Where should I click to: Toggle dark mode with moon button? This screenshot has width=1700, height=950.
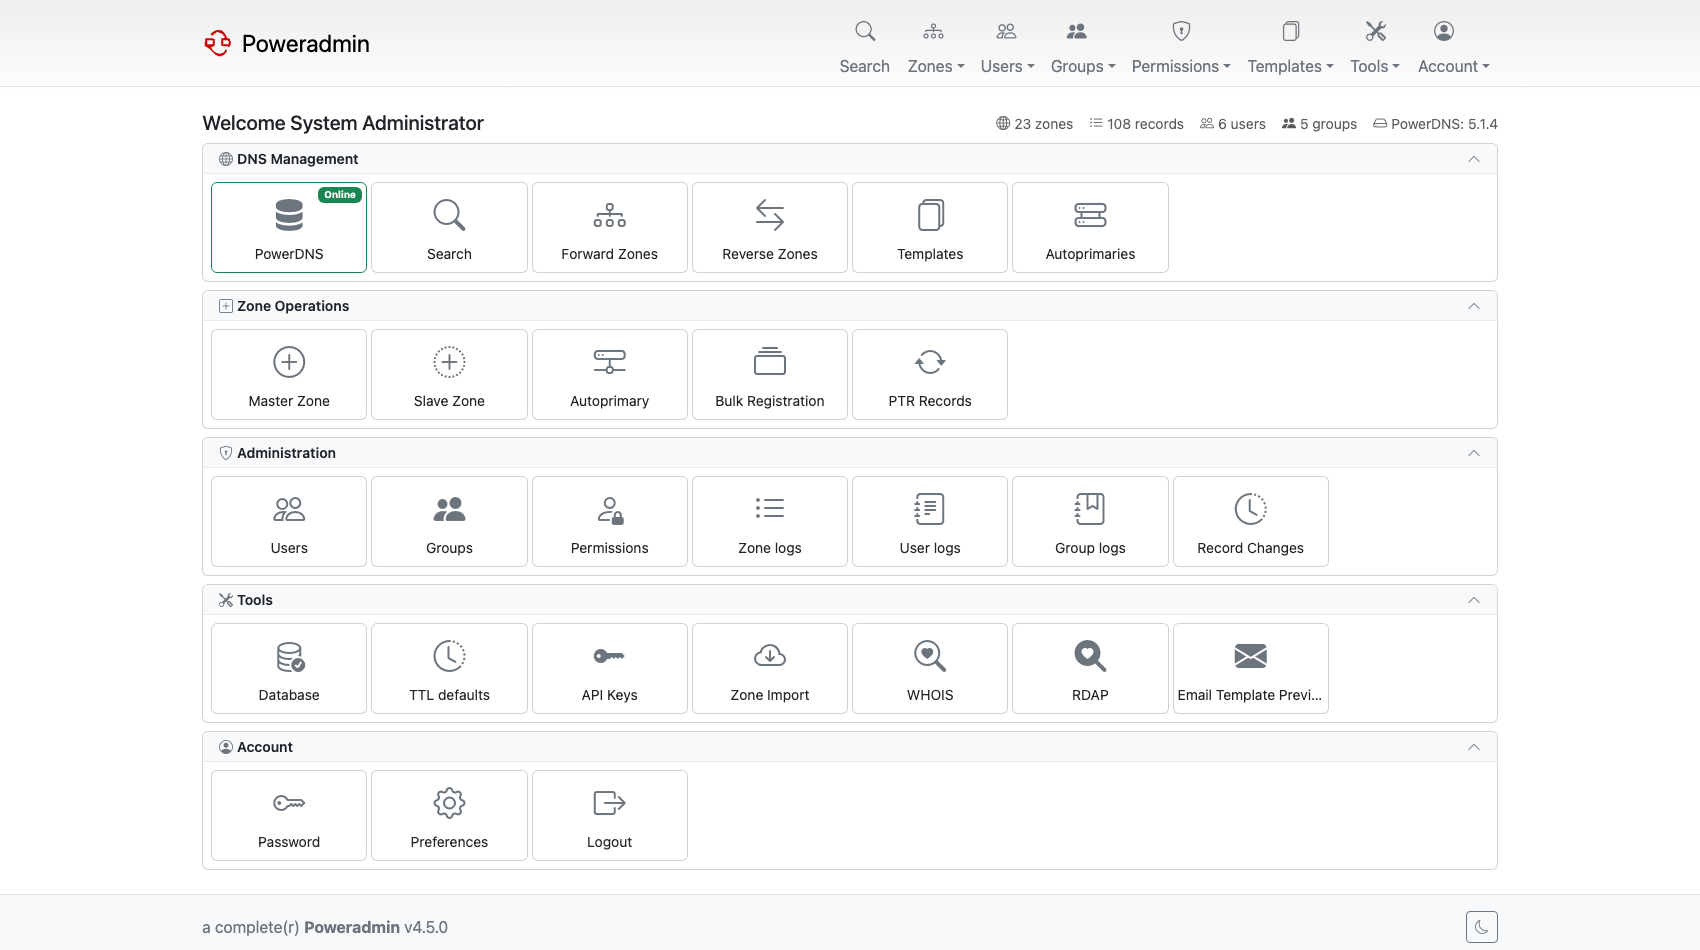click(x=1481, y=927)
